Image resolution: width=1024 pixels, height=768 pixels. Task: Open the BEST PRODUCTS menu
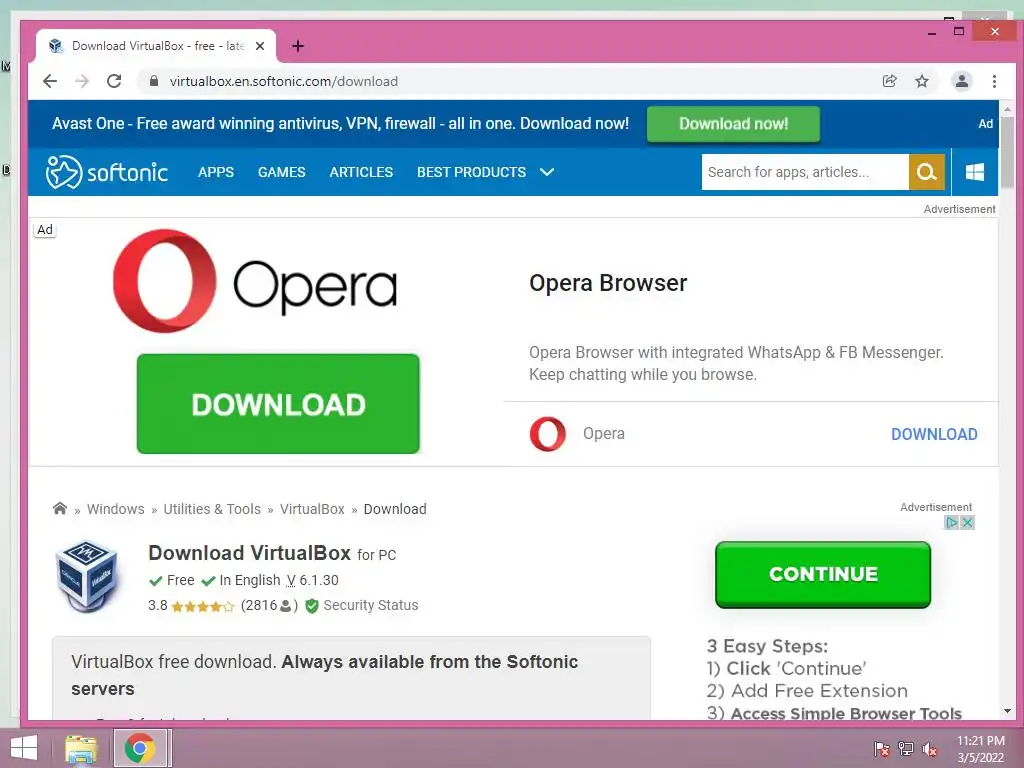(x=472, y=172)
